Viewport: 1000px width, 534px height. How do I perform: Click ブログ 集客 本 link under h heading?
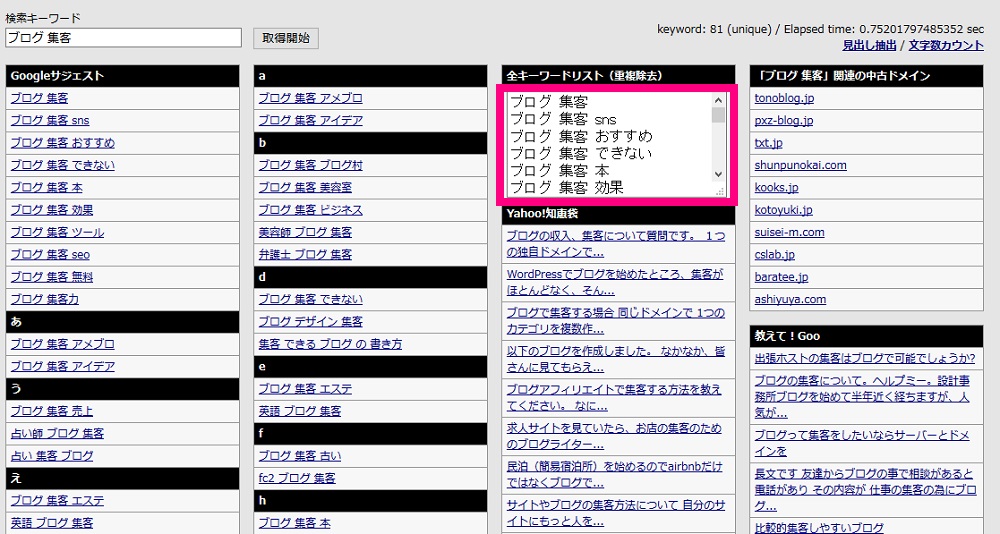pyautogui.click(x=295, y=523)
